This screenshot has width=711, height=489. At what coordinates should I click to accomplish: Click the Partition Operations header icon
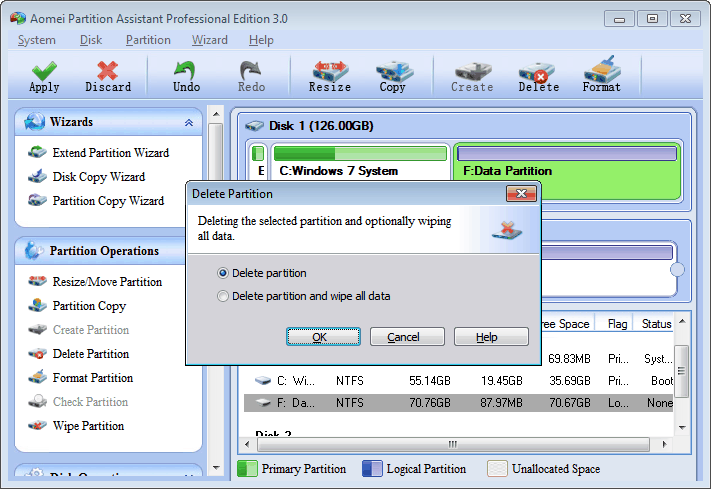[x=34, y=250]
